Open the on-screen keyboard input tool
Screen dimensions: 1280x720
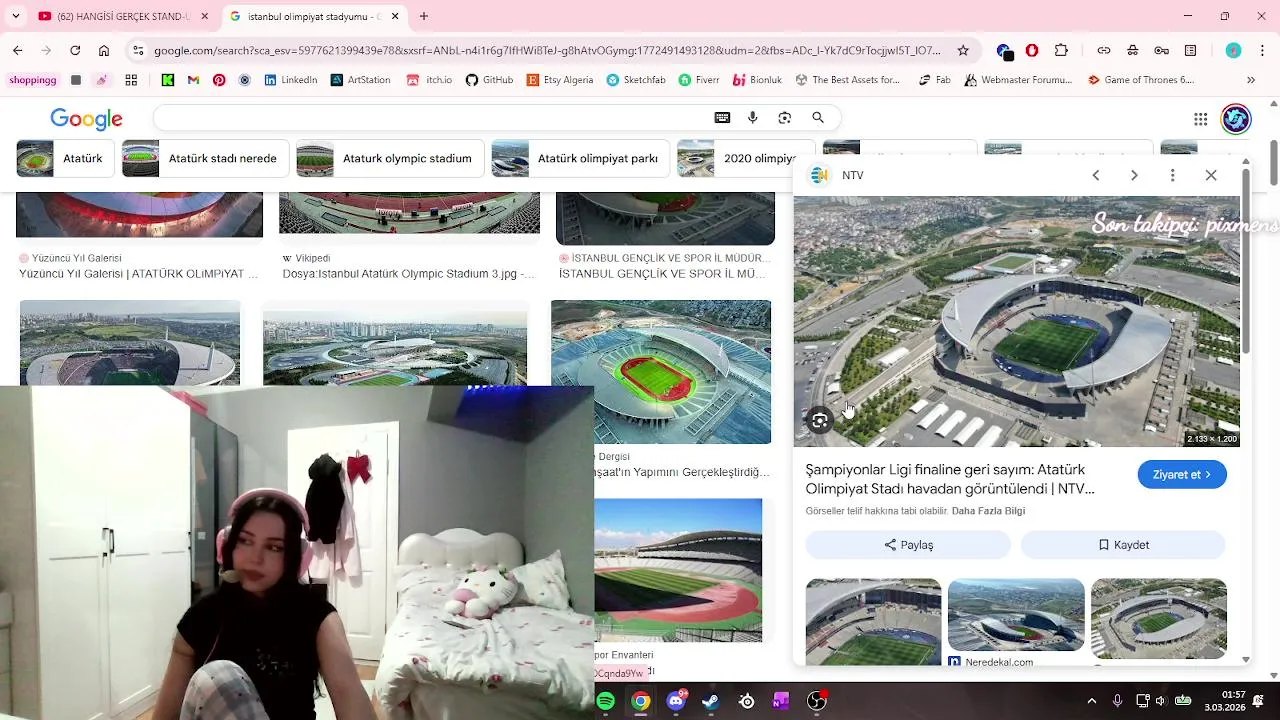coord(722,118)
